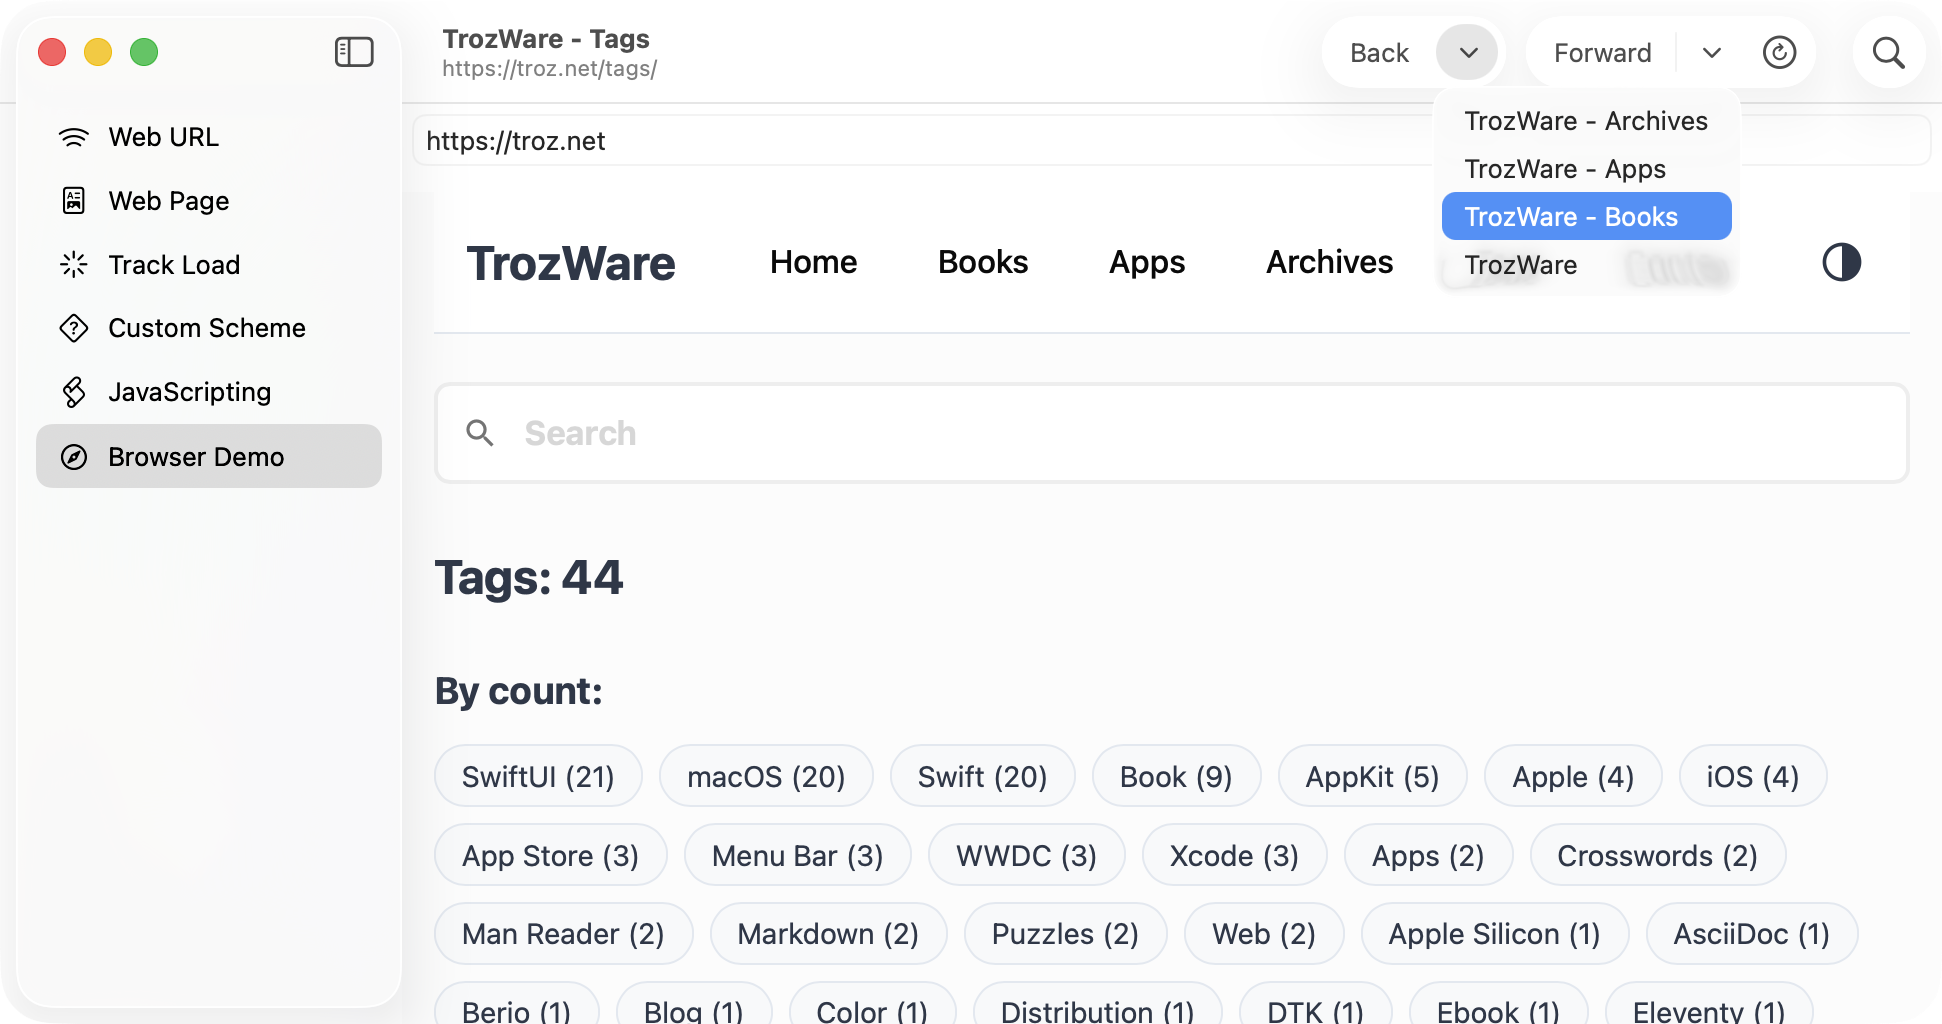Click the page reload icon
The width and height of the screenshot is (1942, 1024).
point(1780,52)
